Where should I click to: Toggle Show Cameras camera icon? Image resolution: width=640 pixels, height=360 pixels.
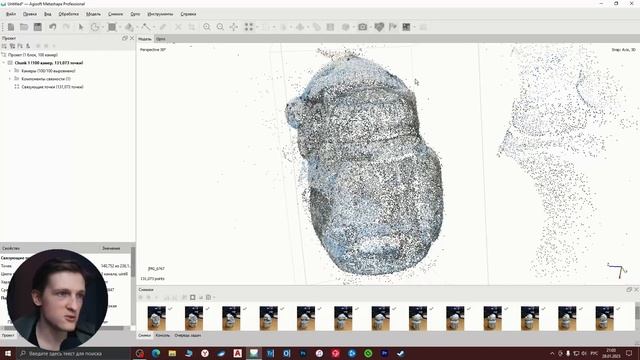[362, 27]
